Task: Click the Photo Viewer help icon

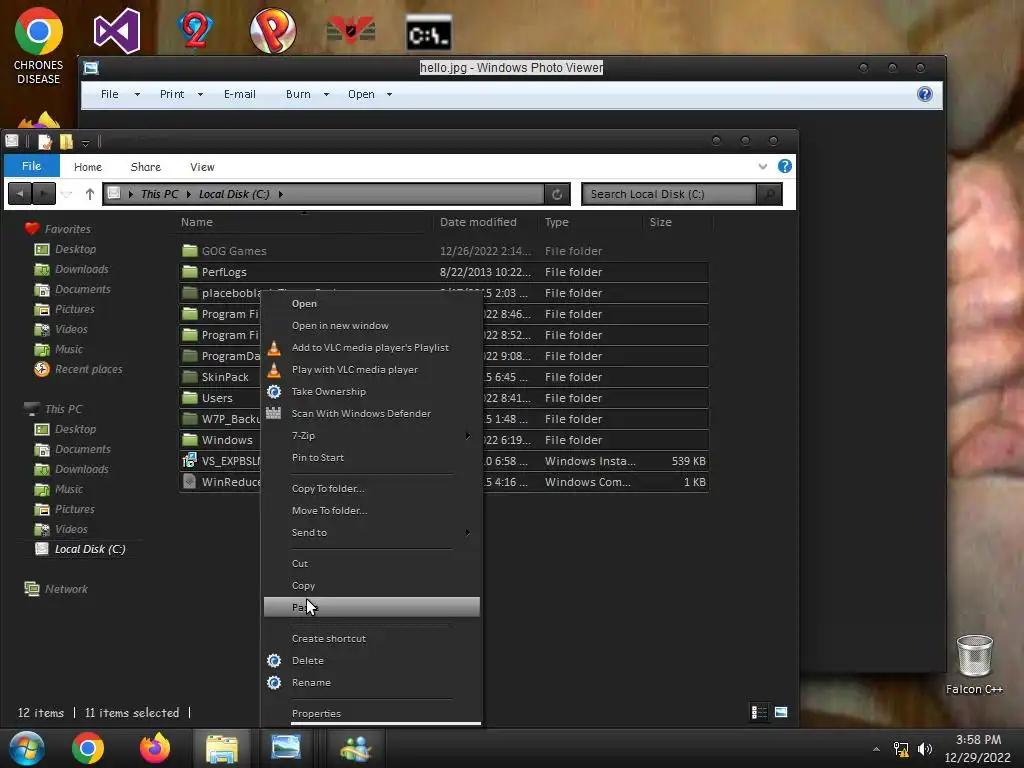Action: (924, 94)
